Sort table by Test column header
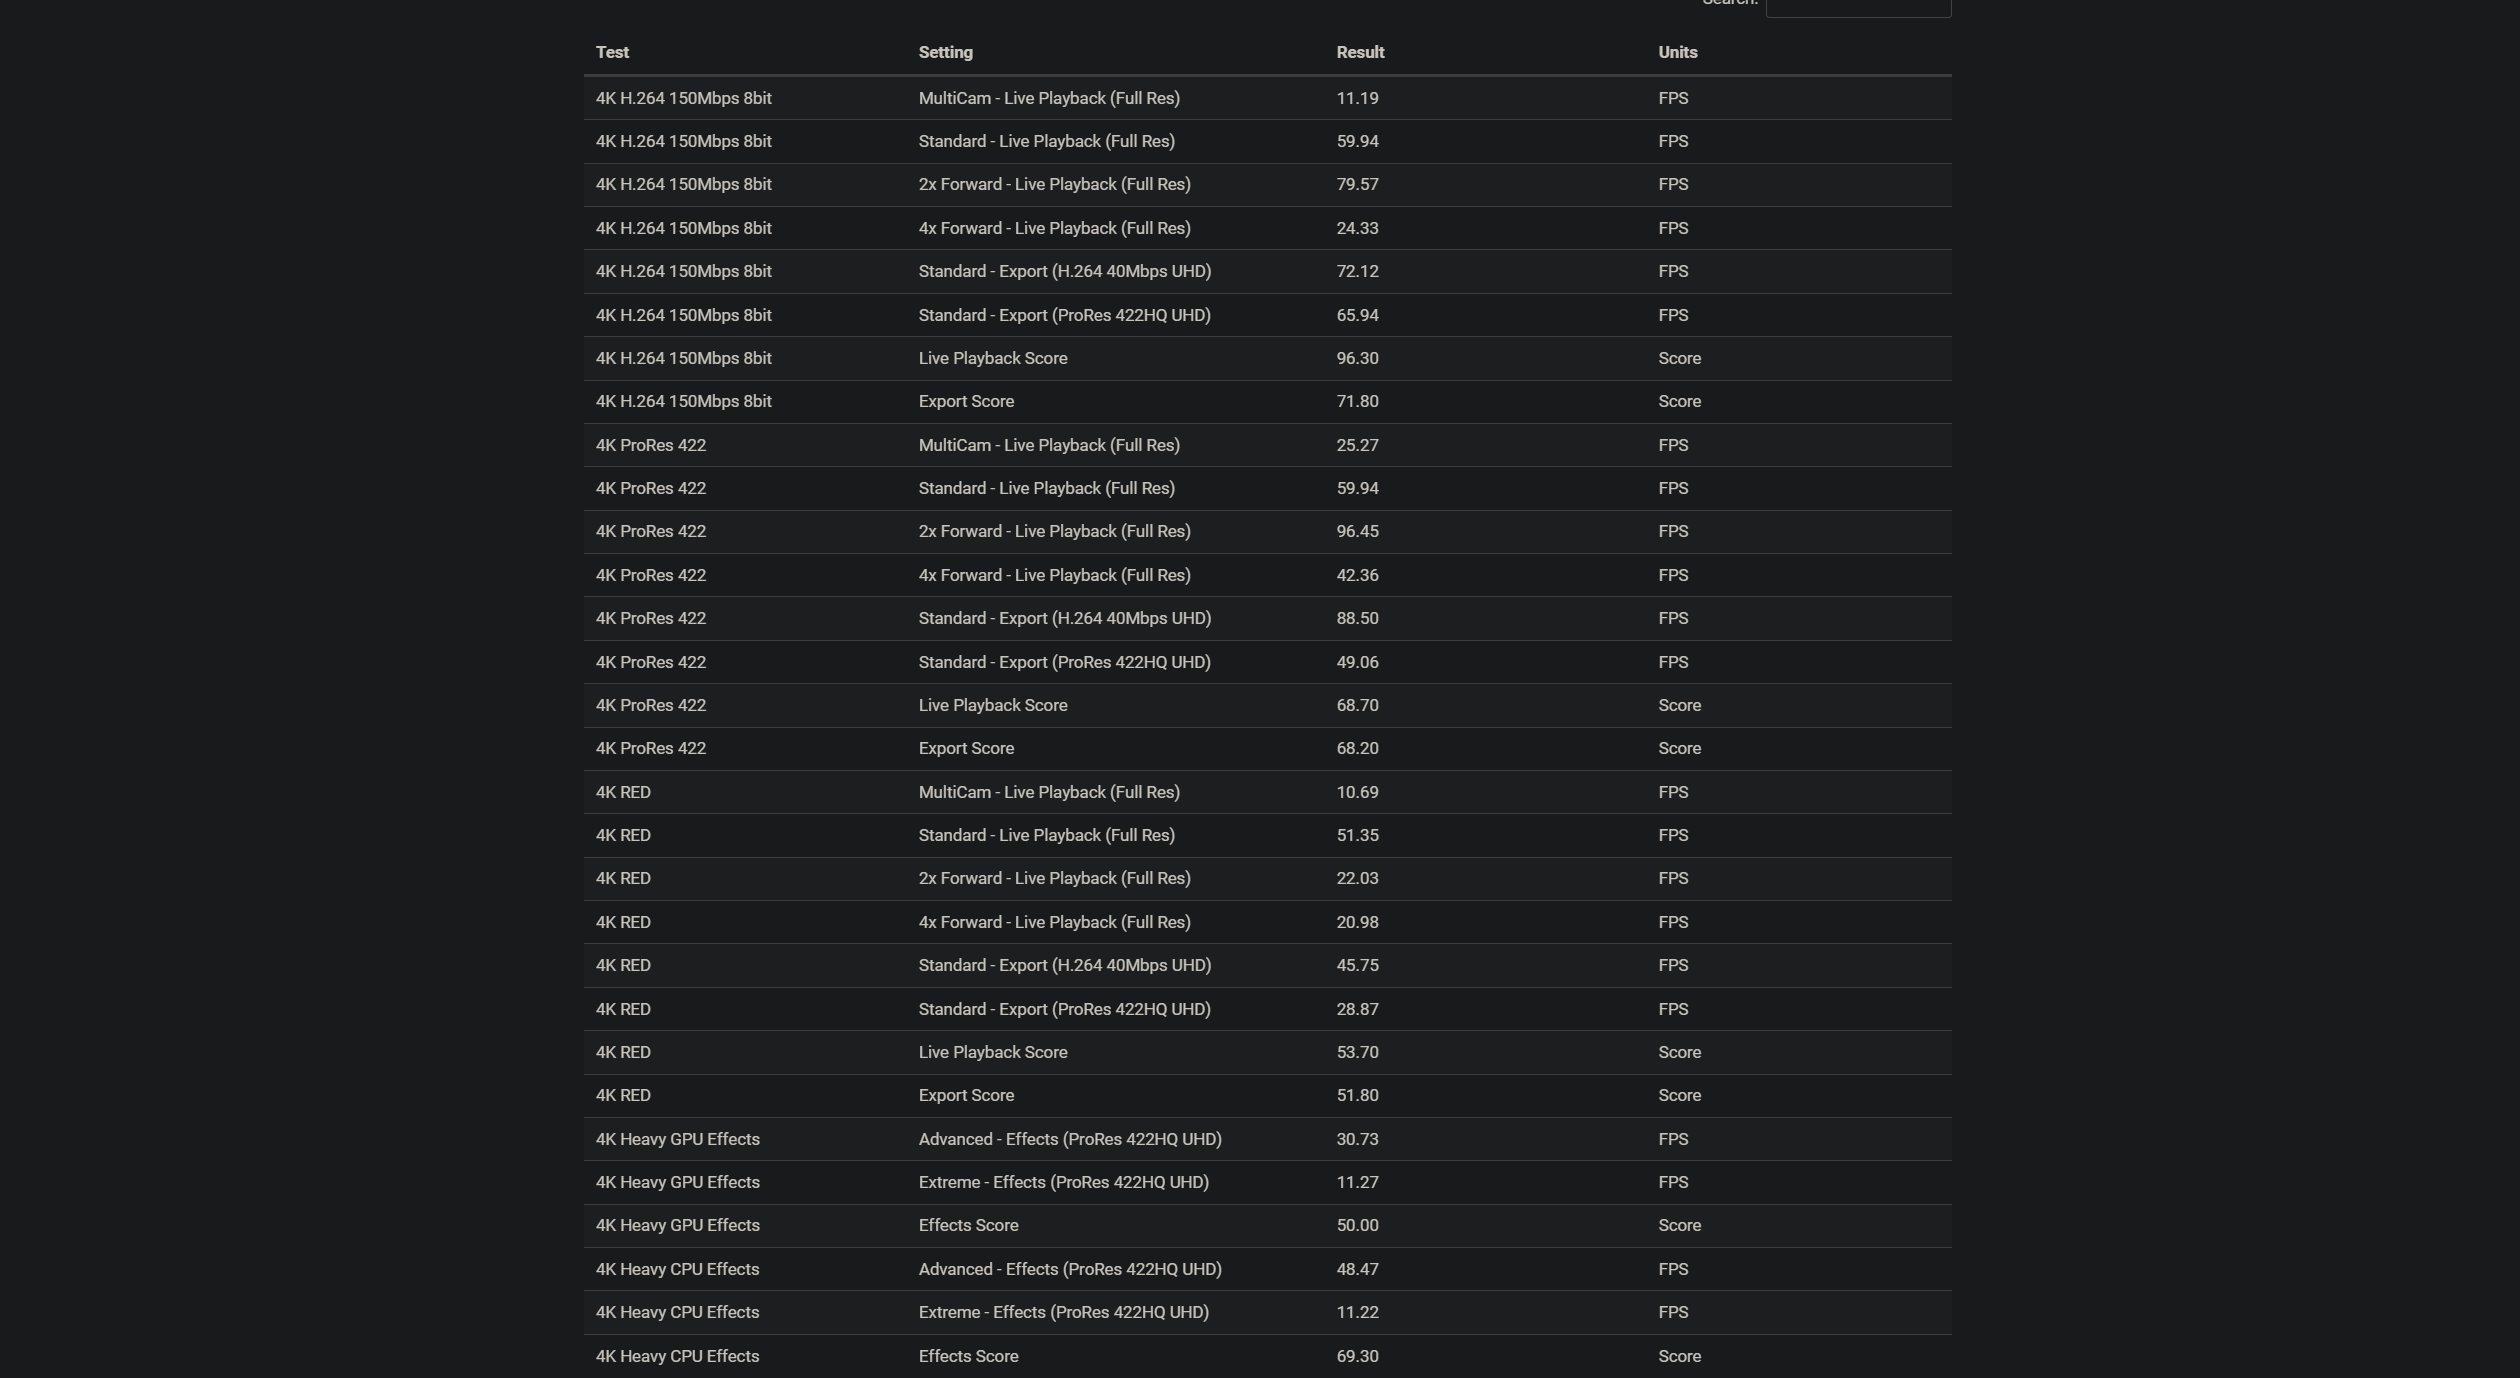Viewport: 2520px width, 1378px height. 612,52
